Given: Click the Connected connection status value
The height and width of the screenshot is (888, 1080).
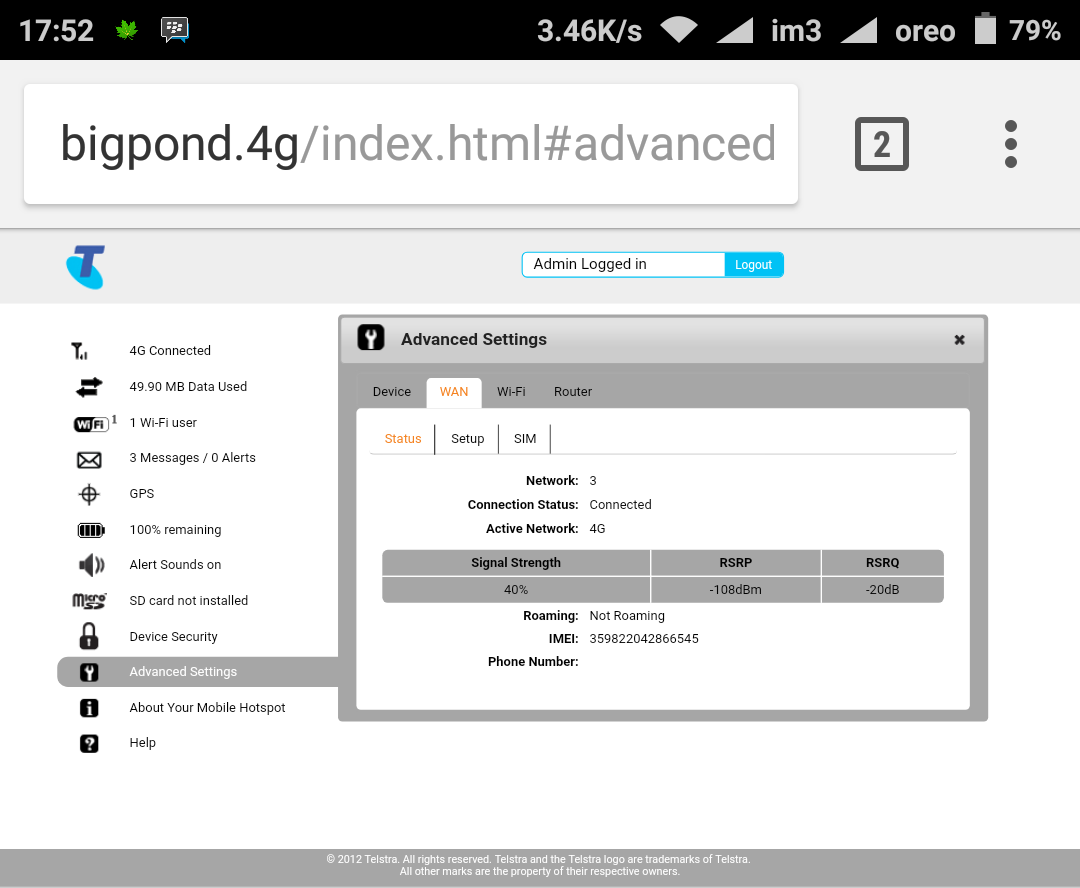Looking at the screenshot, I should 621,505.
